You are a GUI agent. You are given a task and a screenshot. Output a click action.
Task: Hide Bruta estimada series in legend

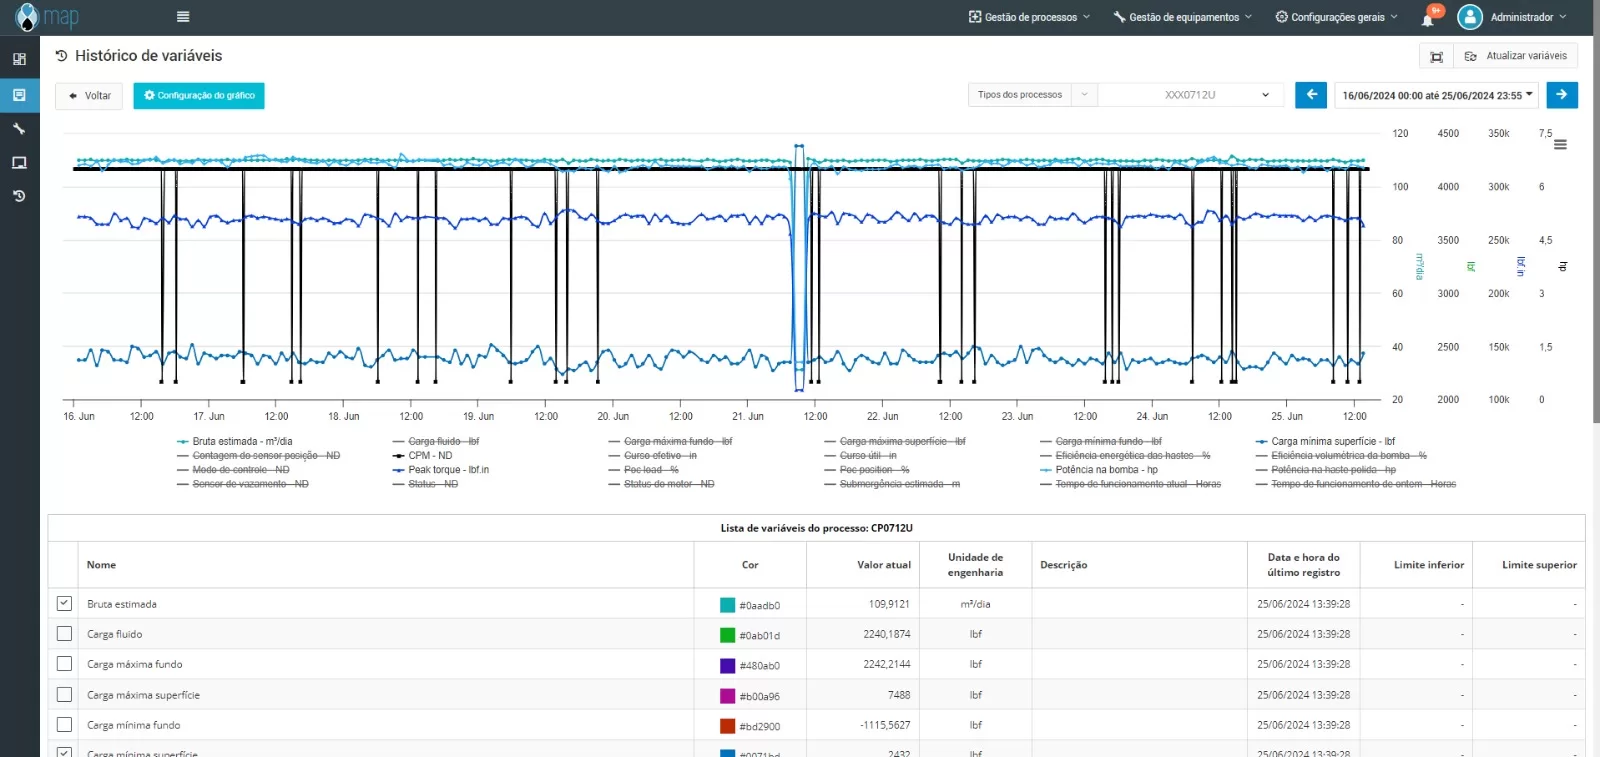tap(235, 442)
